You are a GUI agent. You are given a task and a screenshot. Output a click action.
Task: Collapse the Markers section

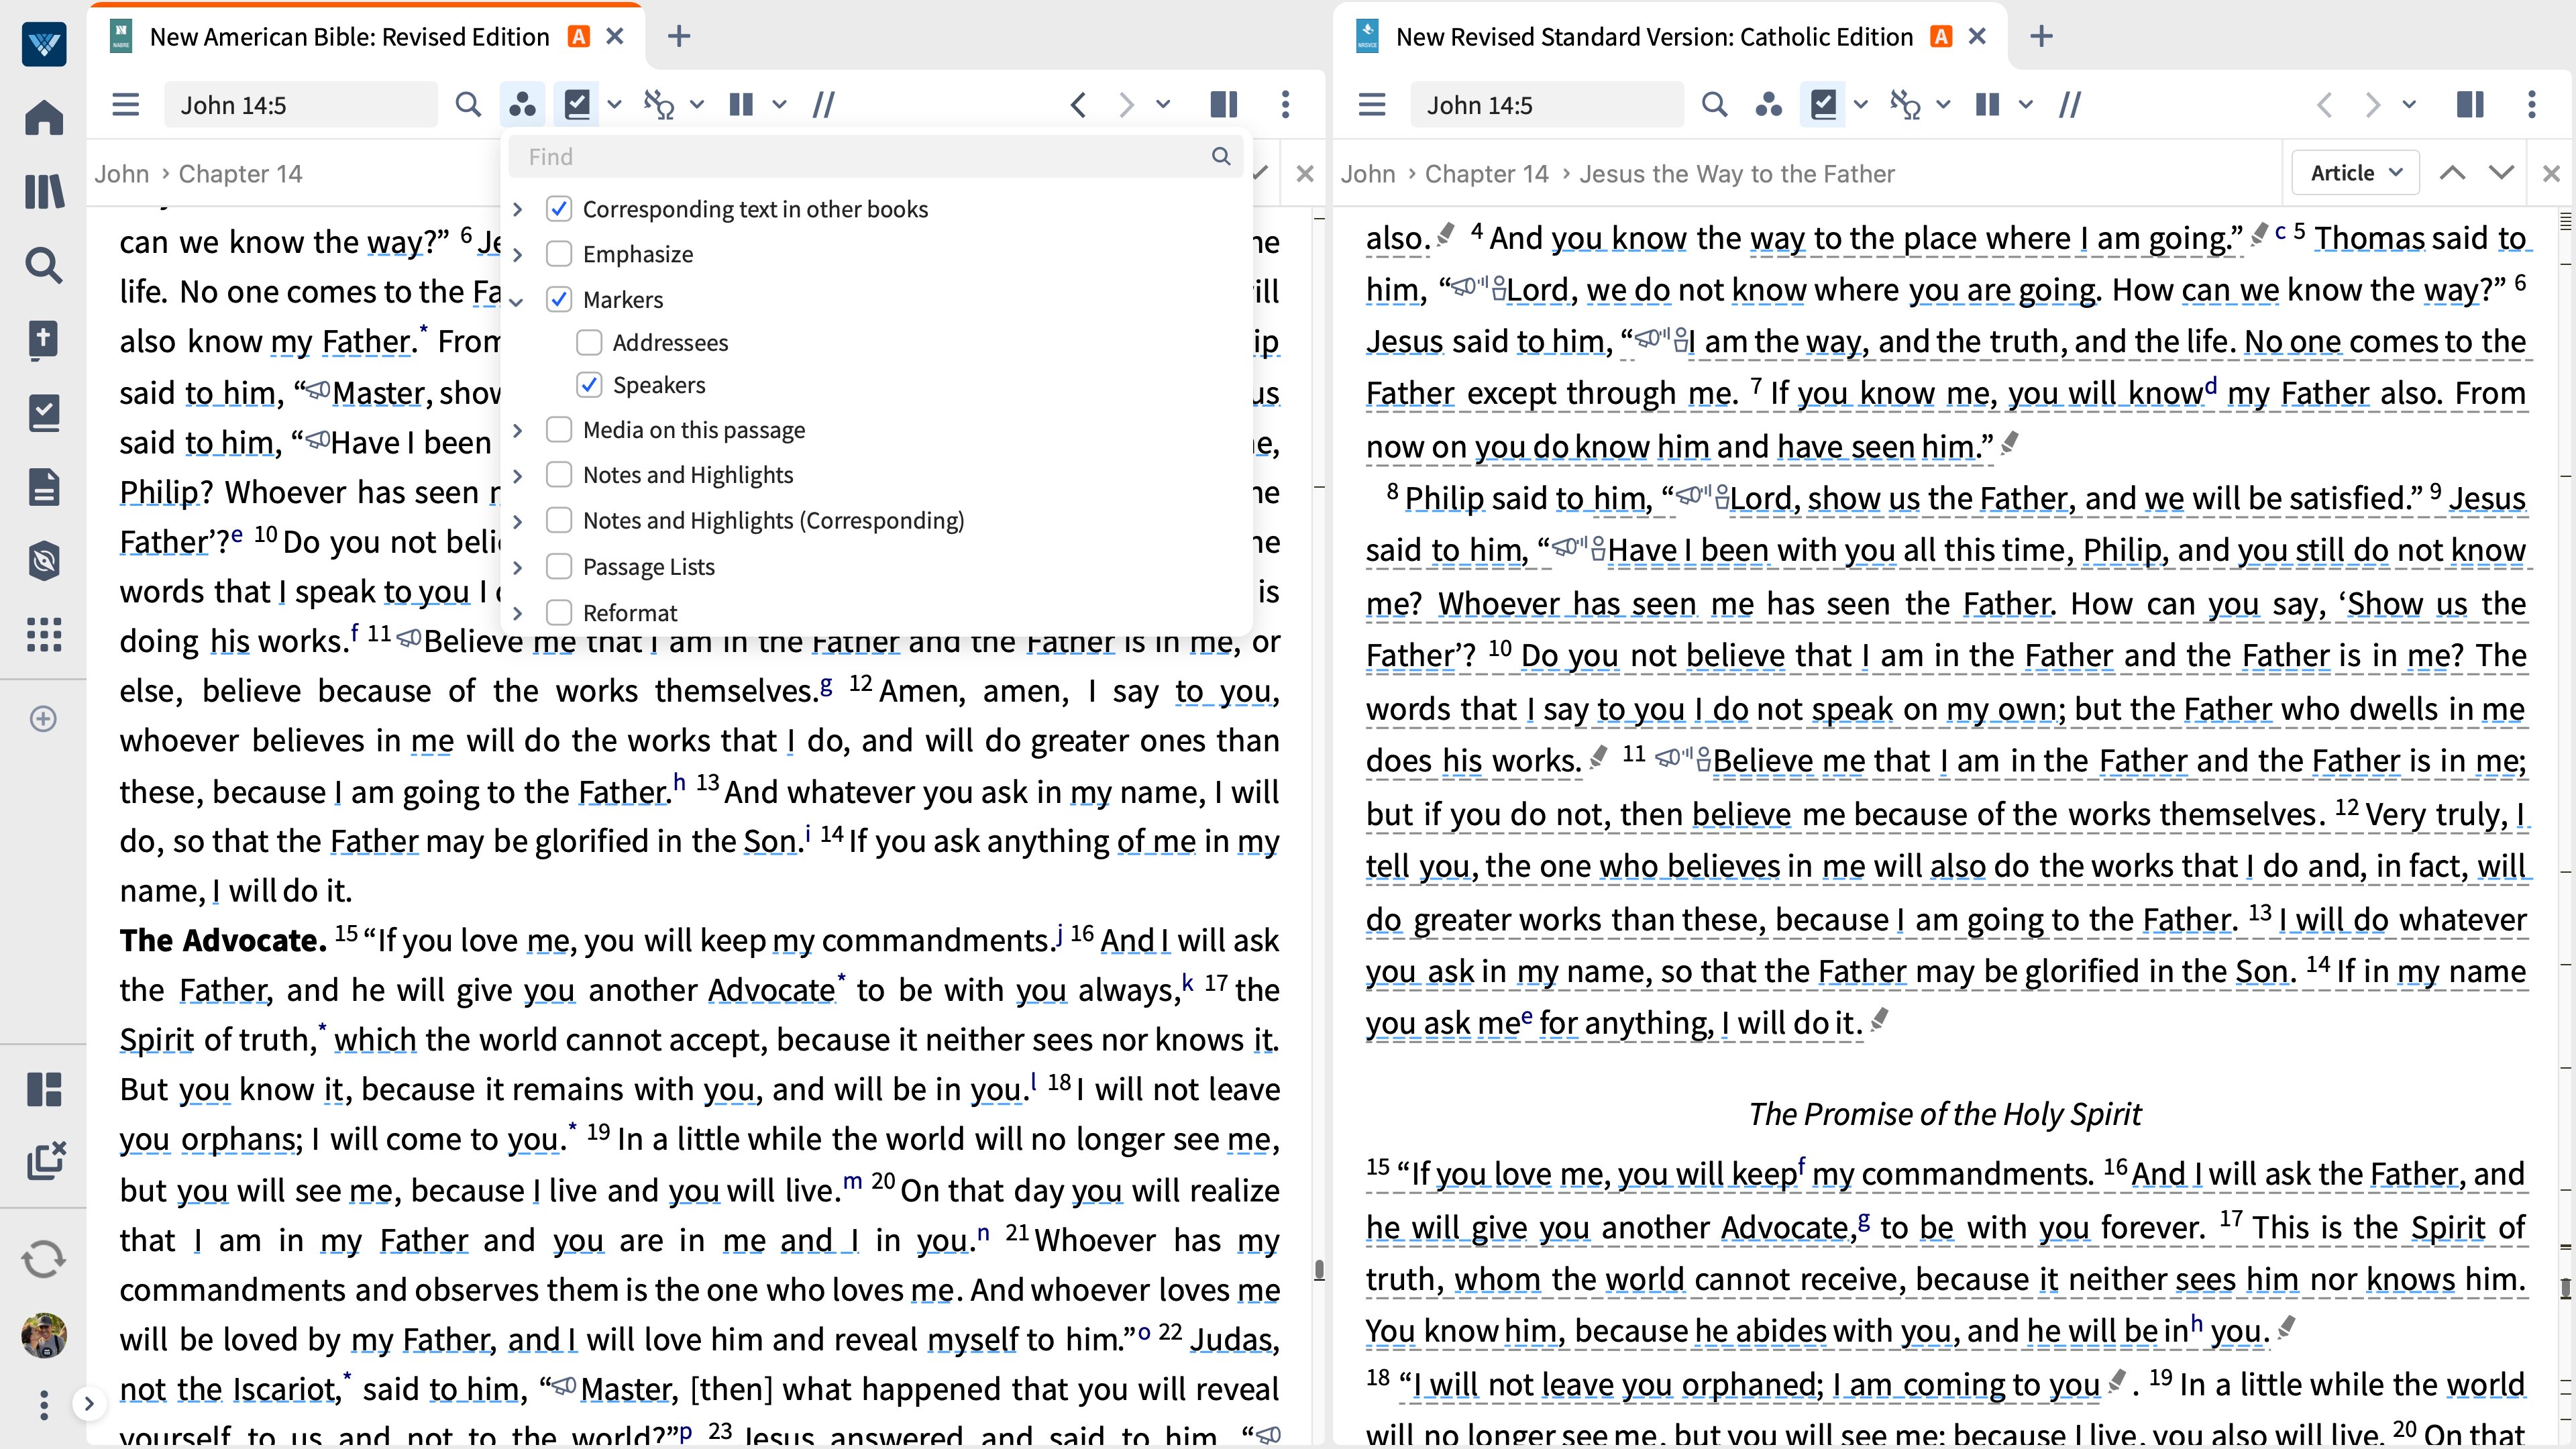point(517,300)
